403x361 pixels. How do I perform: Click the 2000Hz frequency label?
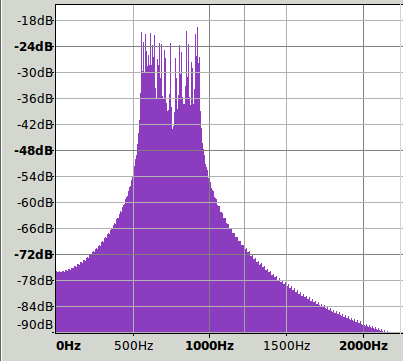363,346
